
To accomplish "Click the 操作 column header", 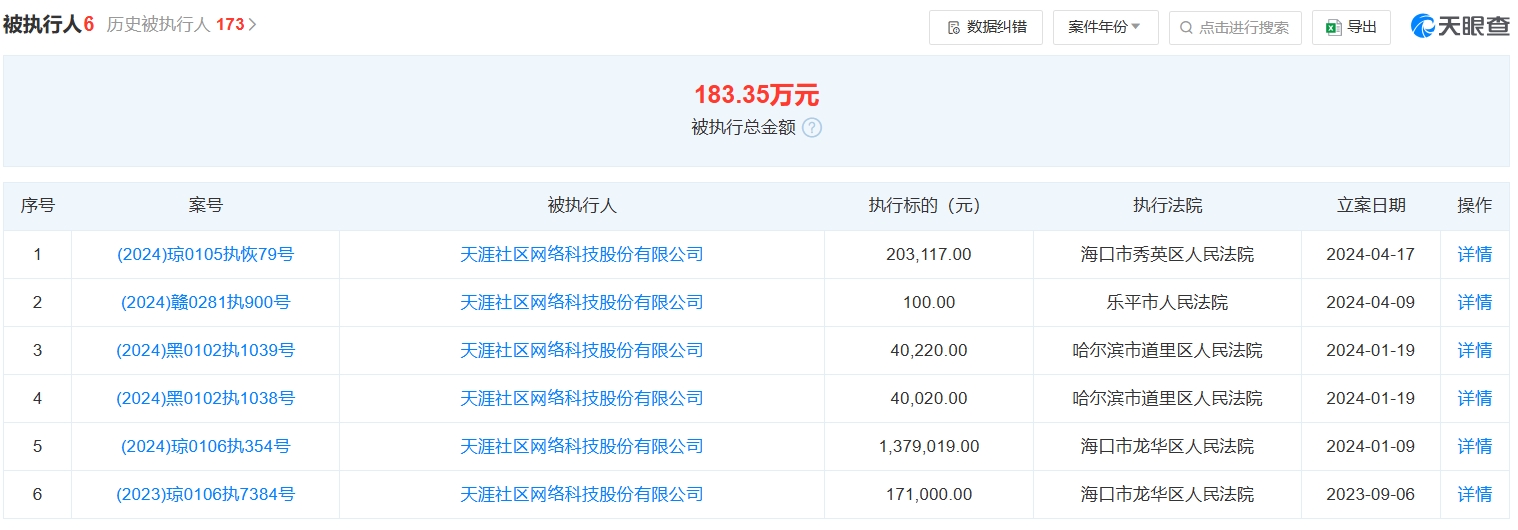I will point(1474,206).
